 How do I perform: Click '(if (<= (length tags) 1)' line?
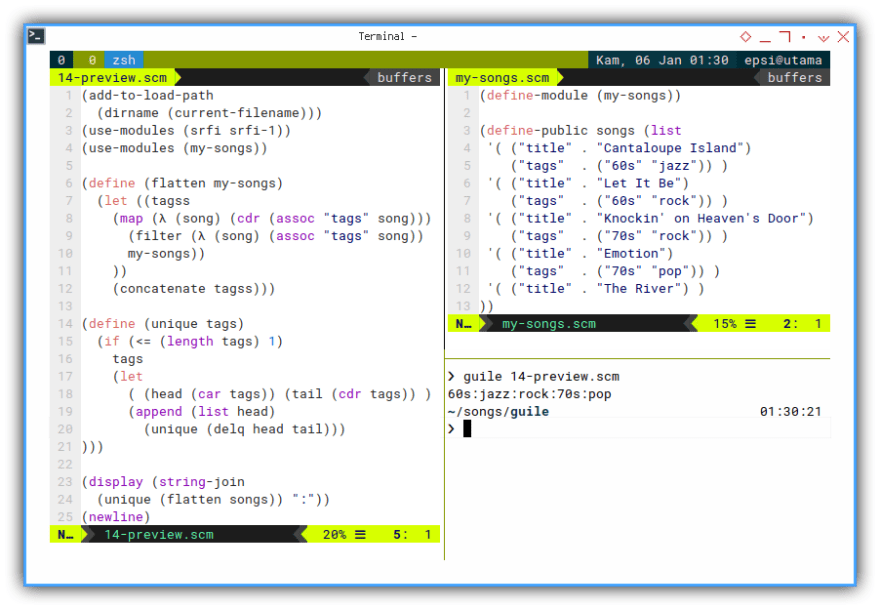pos(190,341)
